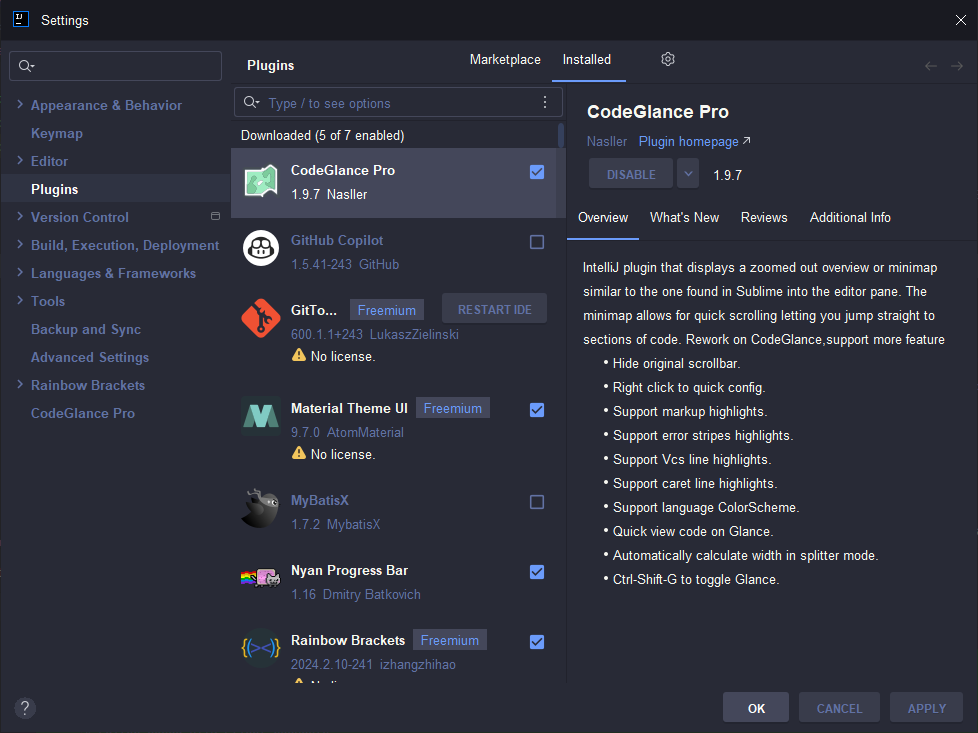Click the MyBatisX bird icon
The height and width of the screenshot is (733, 978).
(x=261, y=508)
